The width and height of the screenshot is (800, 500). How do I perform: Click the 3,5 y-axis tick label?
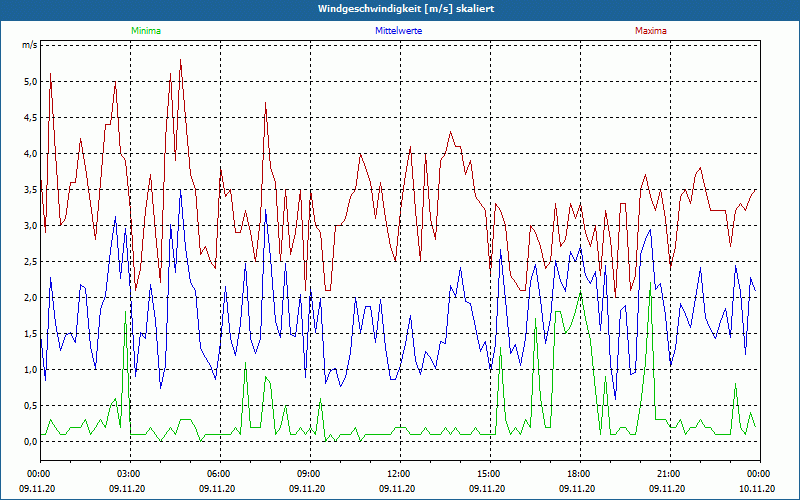[x=30, y=189]
